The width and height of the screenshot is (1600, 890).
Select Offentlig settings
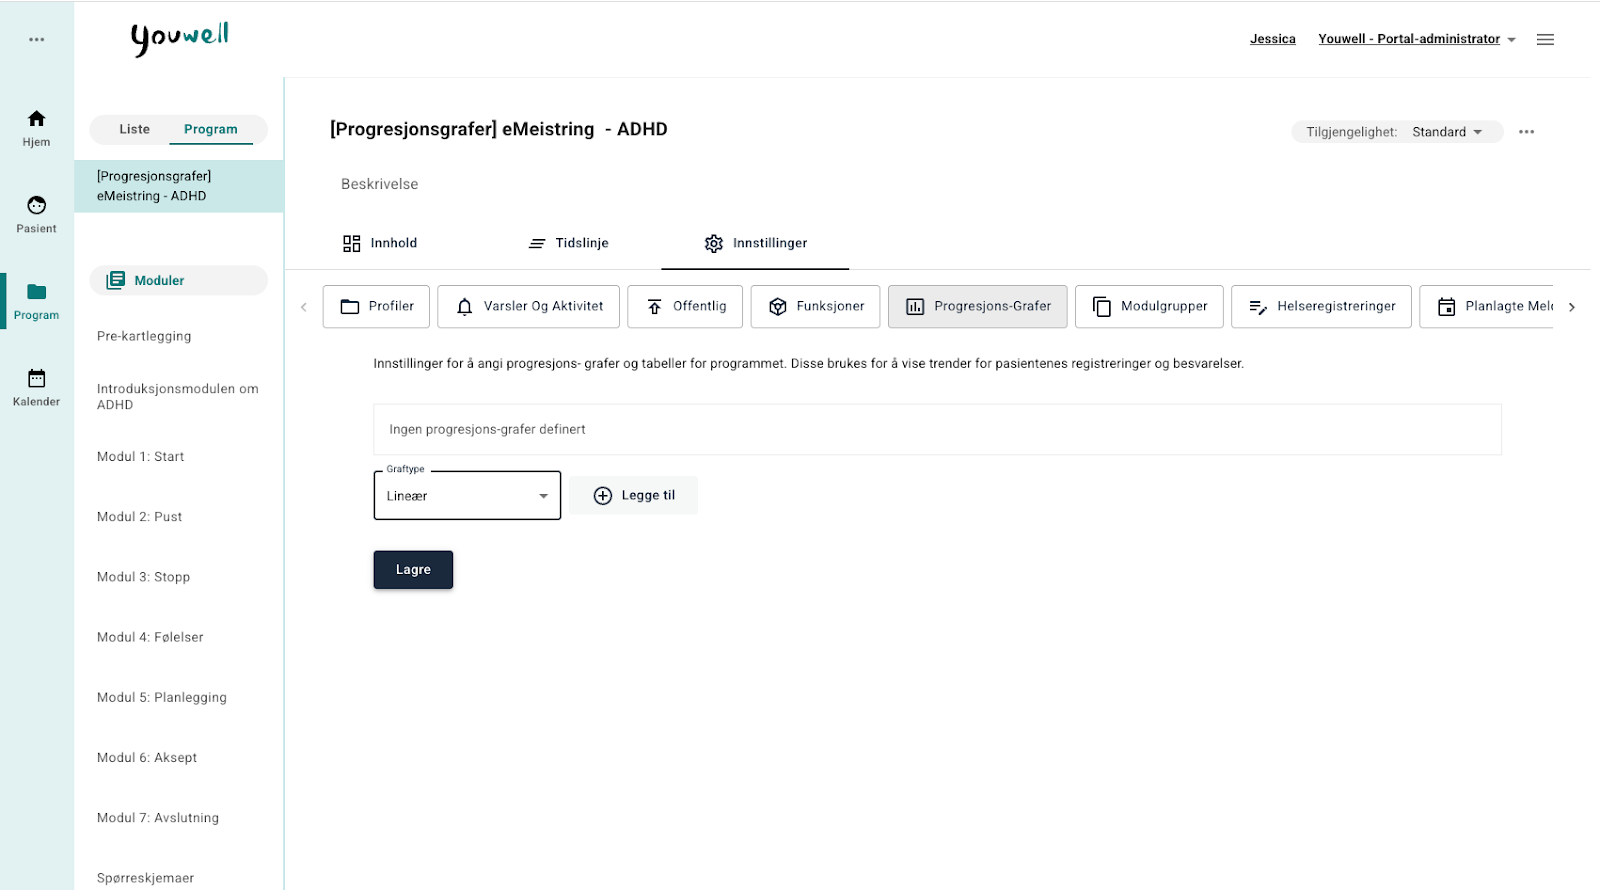pyautogui.click(x=685, y=307)
